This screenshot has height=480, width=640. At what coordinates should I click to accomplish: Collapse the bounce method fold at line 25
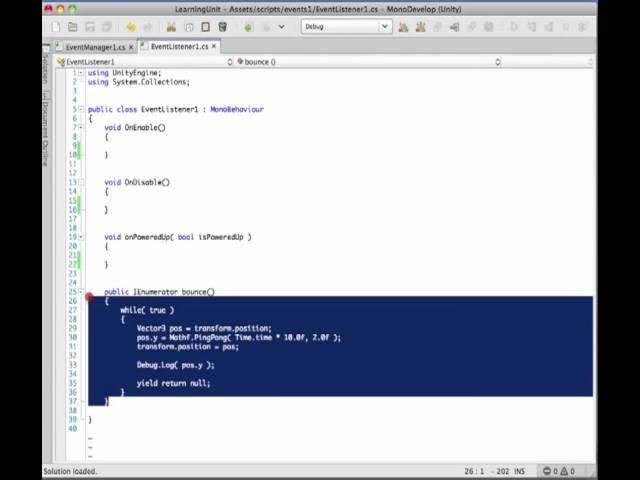click(x=81, y=291)
